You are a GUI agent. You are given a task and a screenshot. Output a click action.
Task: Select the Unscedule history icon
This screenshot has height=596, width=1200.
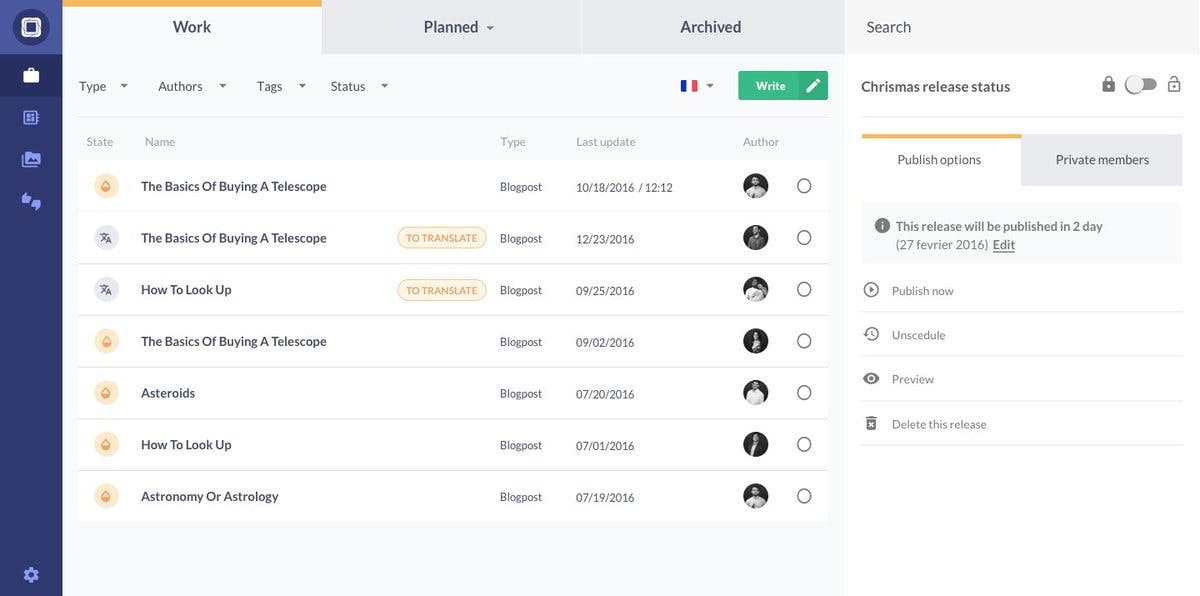871,332
